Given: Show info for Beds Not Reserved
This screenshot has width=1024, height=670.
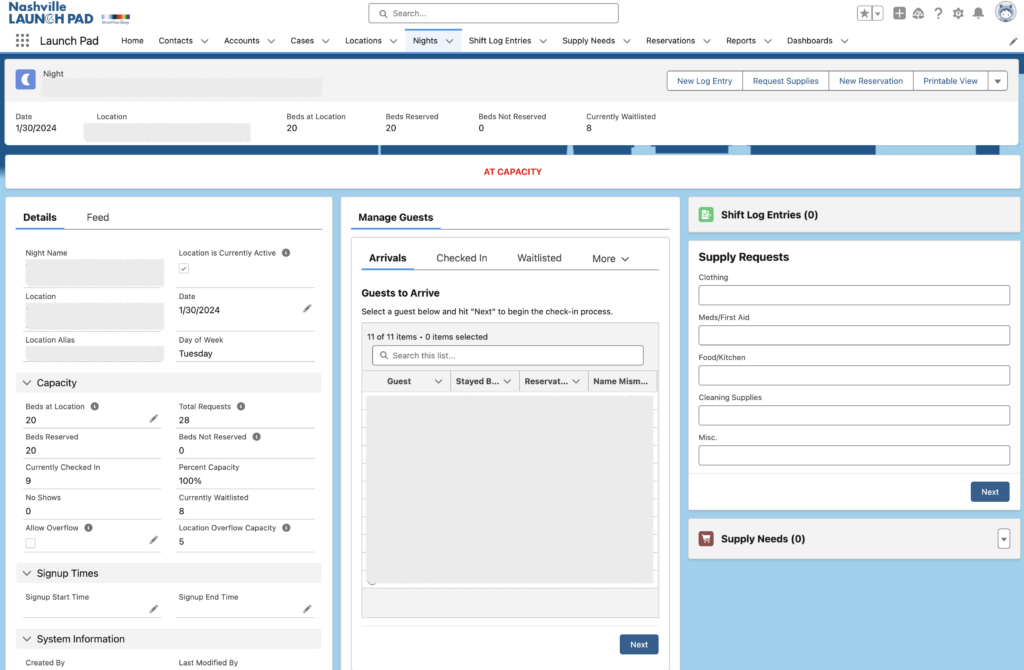Looking at the screenshot, I should (257, 437).
